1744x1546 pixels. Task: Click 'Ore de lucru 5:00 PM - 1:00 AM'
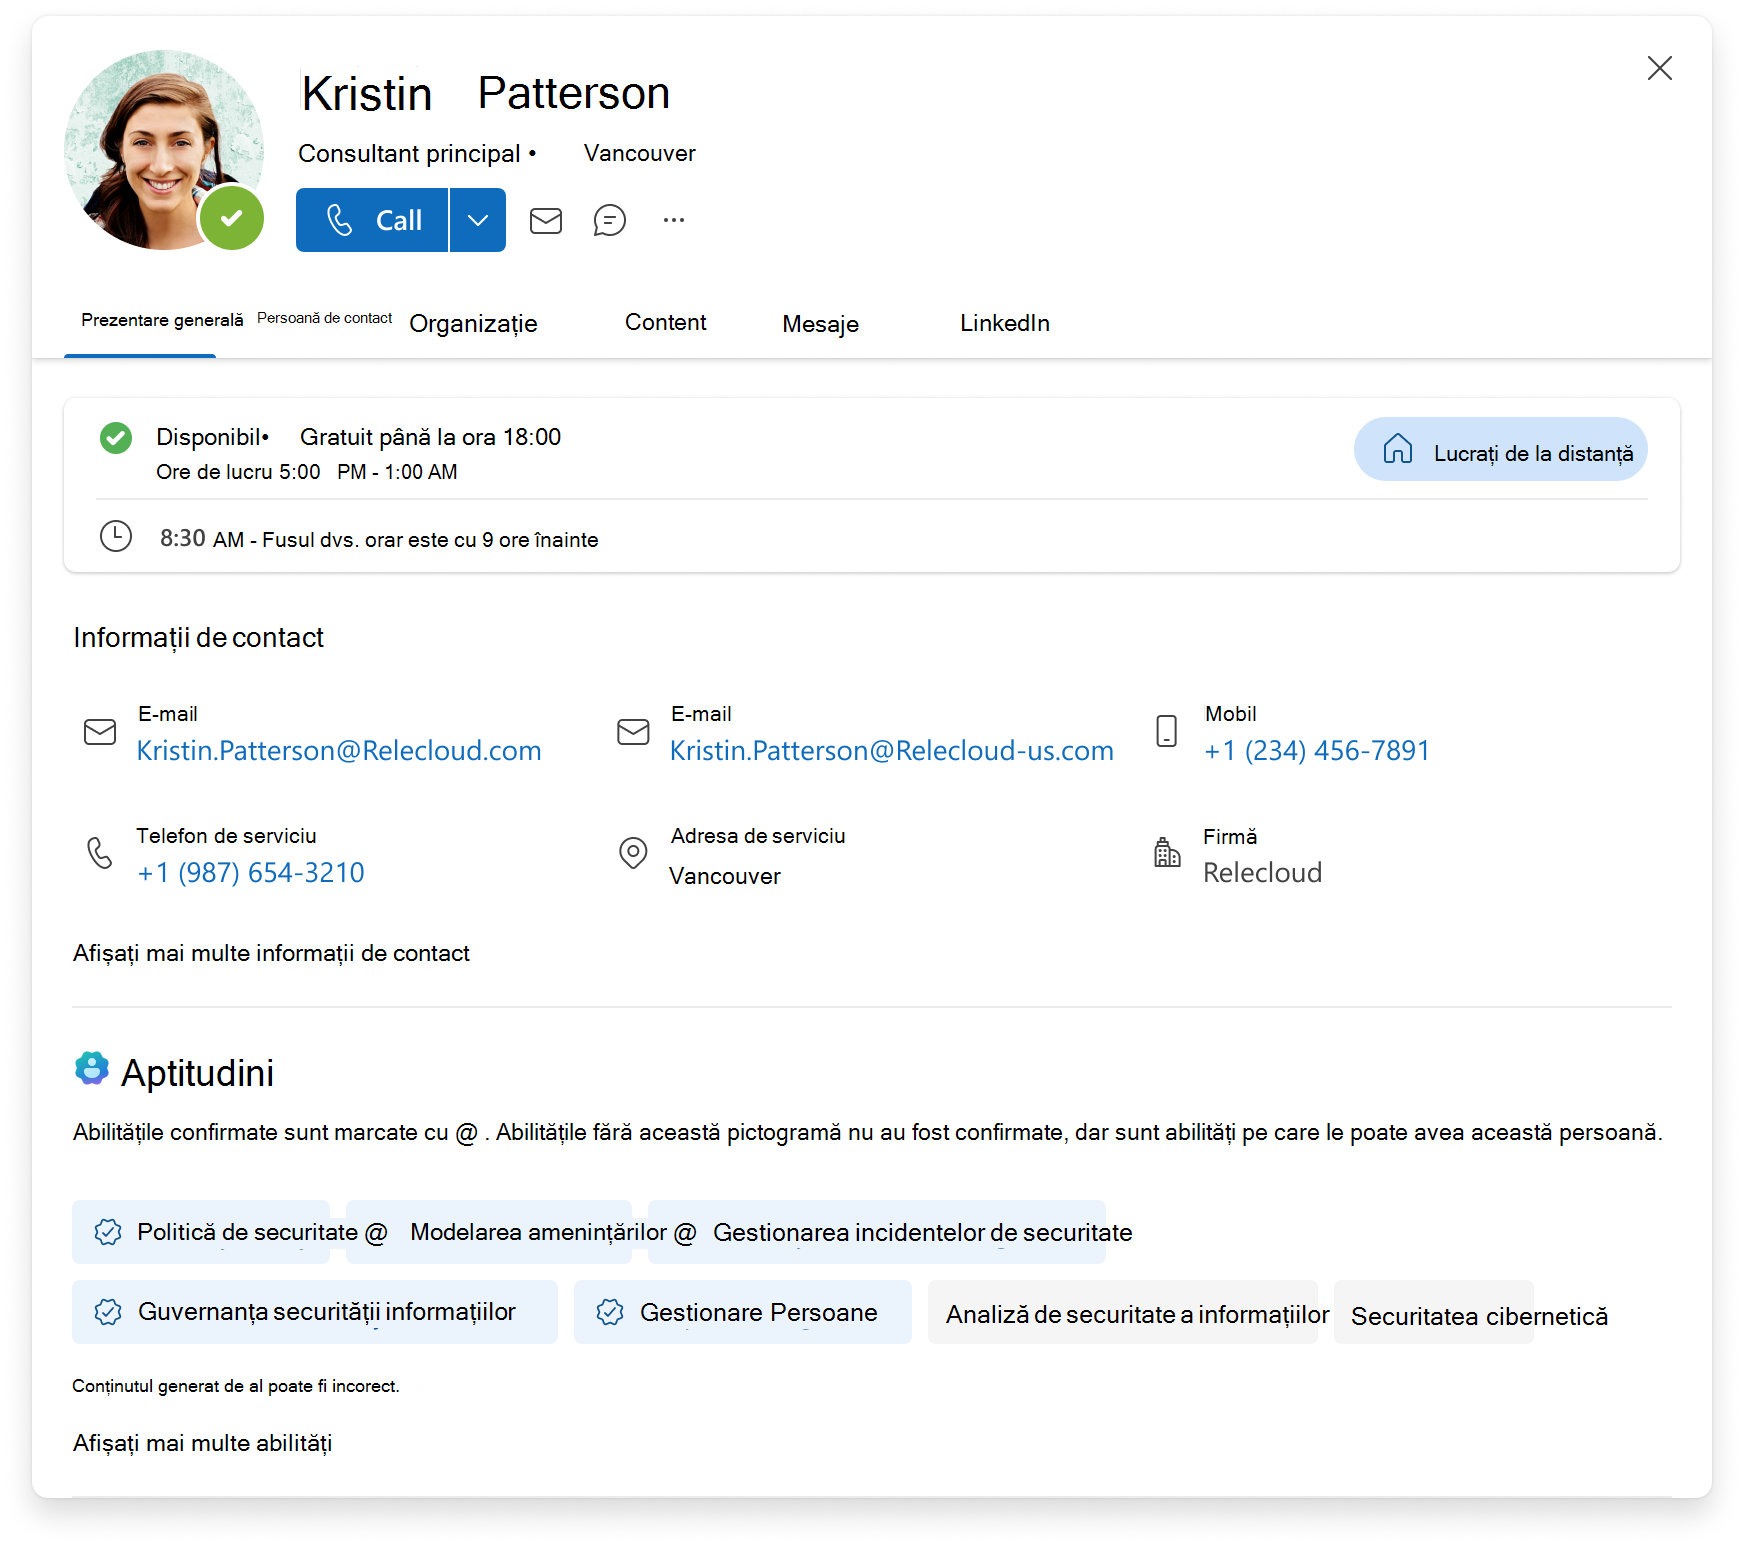307,472
